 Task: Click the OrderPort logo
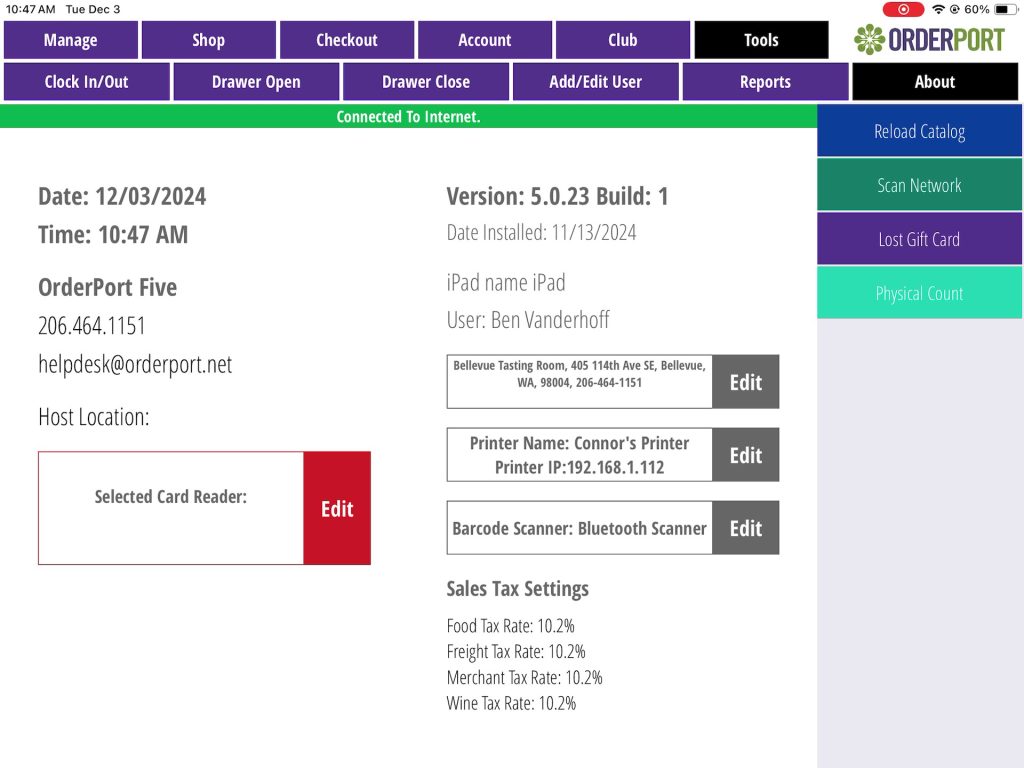click(x=929, y=40)
